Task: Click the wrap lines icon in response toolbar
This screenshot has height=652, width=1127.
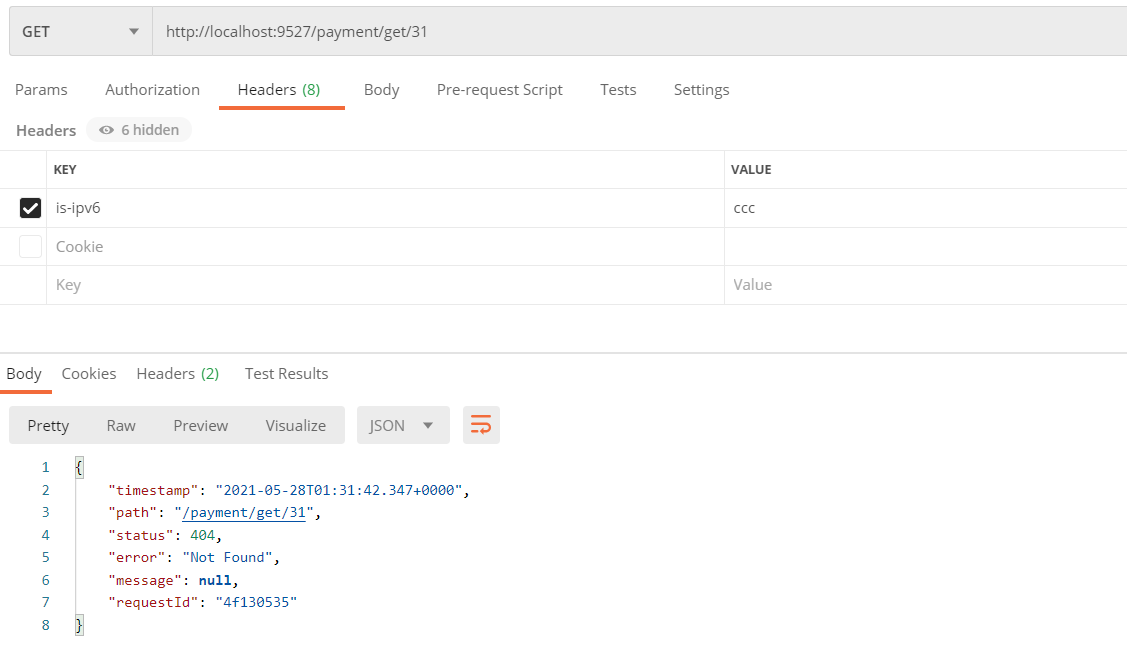Action: pyautogui.click(x=481, y=425)
